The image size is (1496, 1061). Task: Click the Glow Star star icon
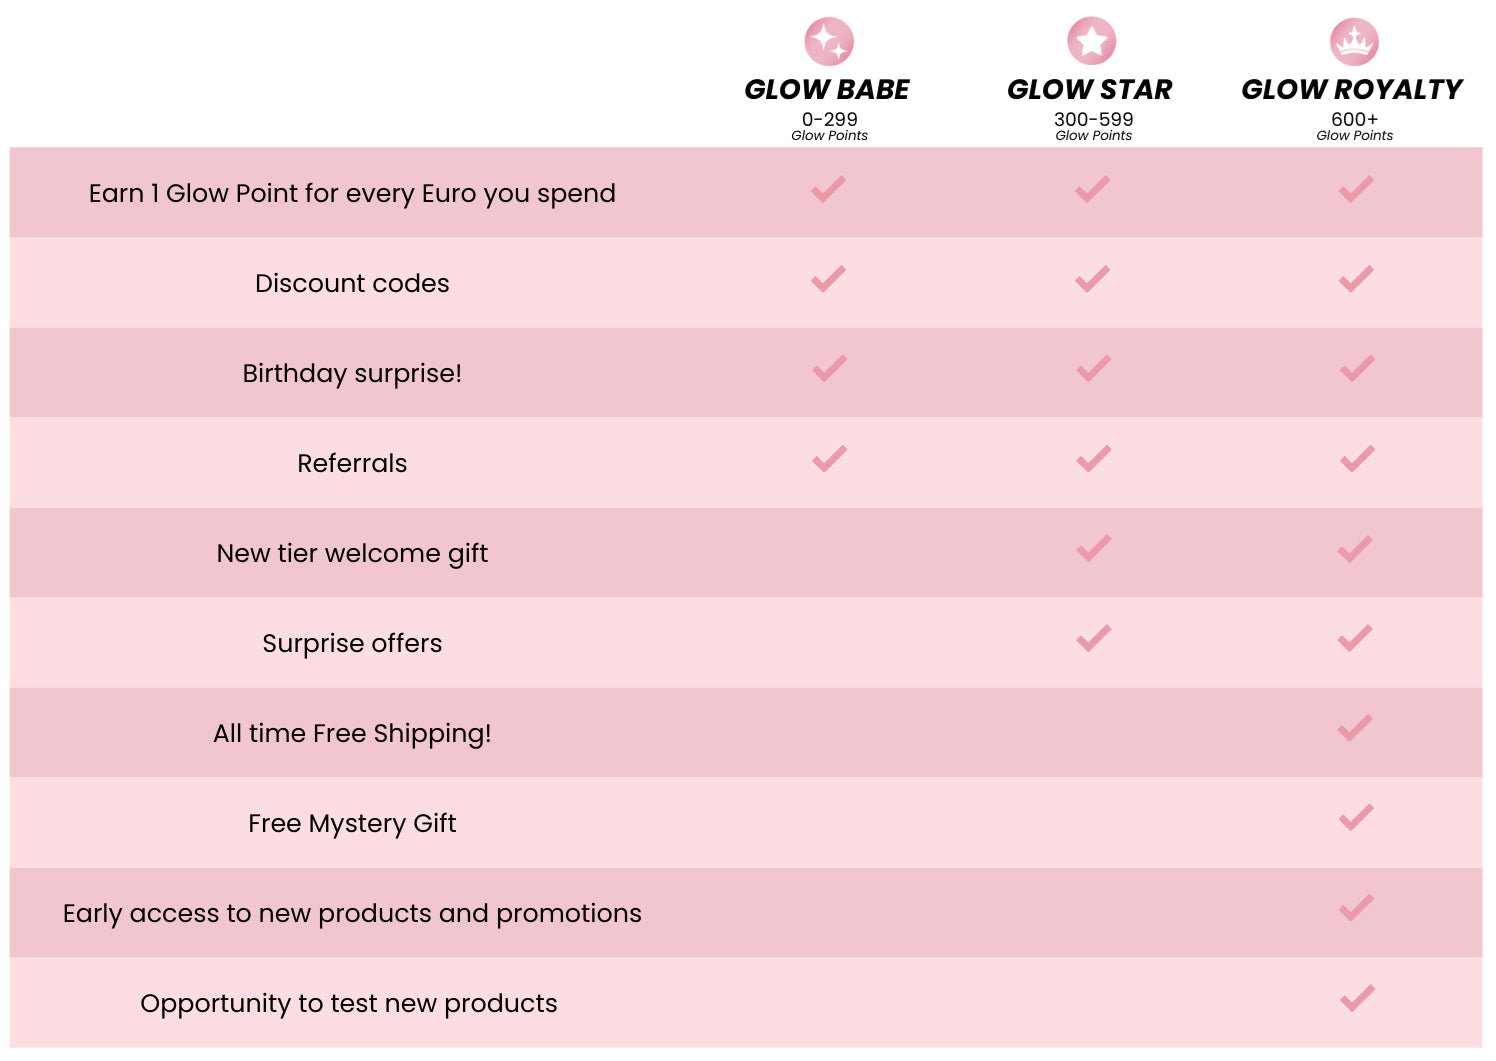click(x=1091, y=42)
